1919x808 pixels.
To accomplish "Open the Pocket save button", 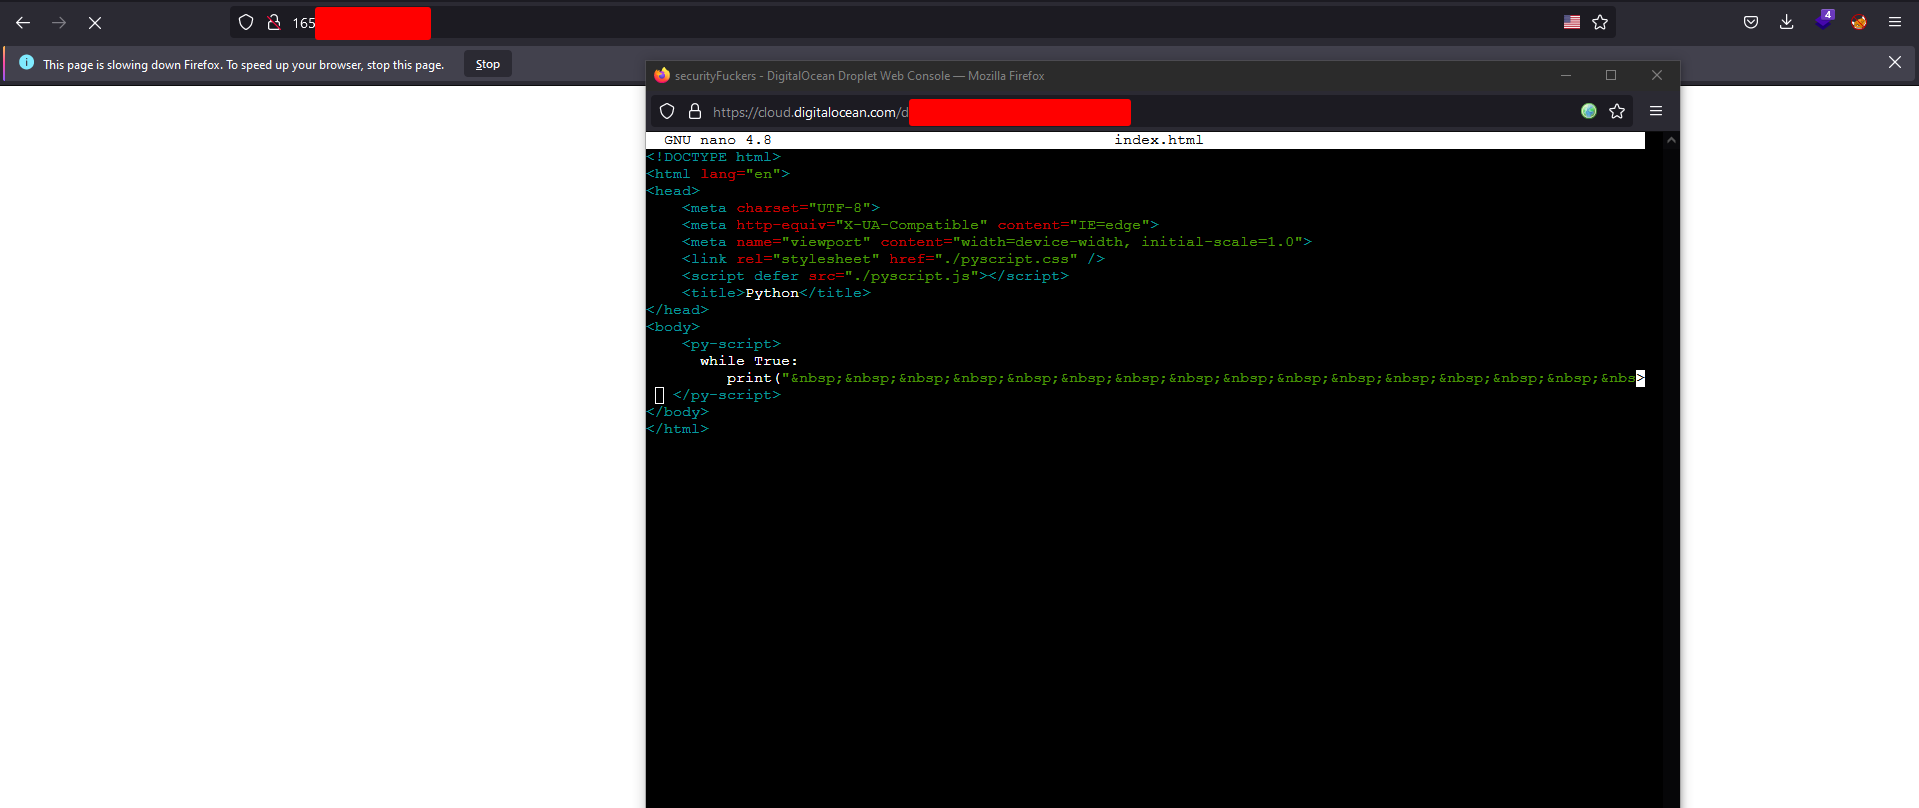I will point(1751,22).
